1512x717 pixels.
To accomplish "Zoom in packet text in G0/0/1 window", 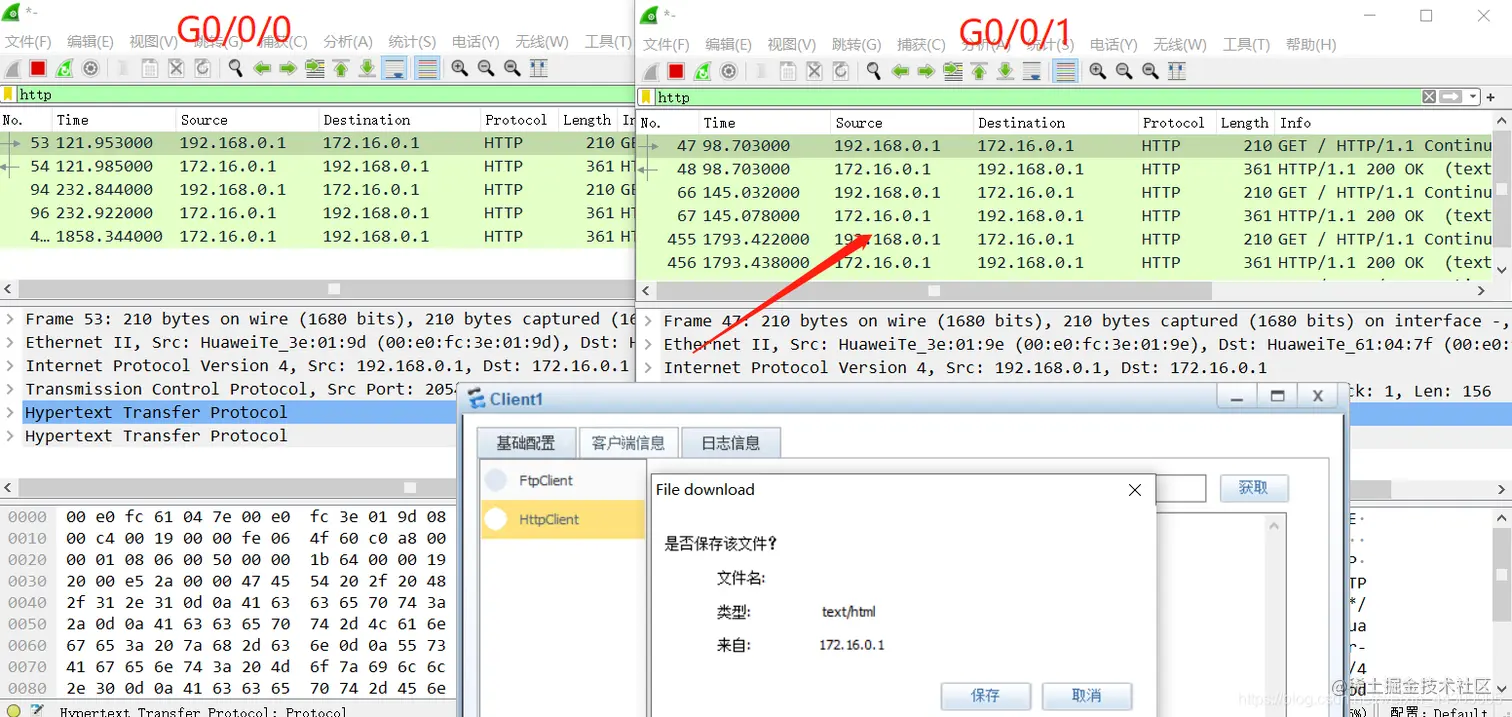I will (1098, 71).
